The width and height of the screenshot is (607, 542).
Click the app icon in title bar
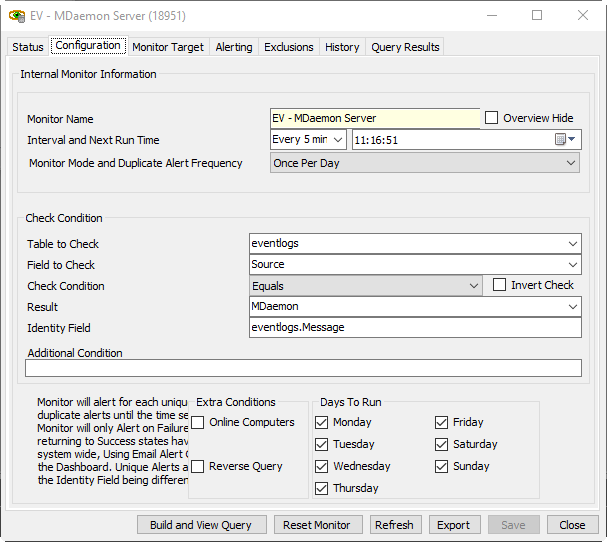(17, 16)
